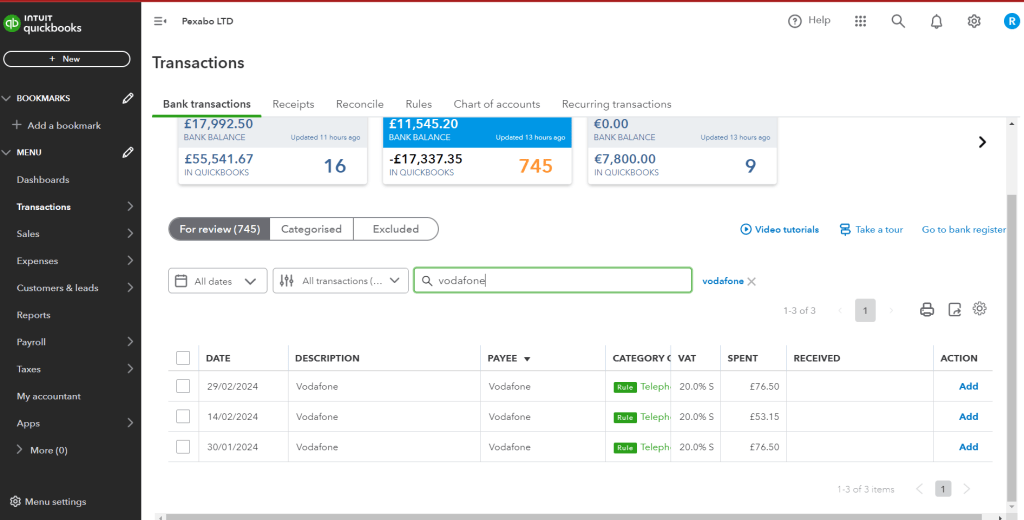Open the Help menu
This screenshot has height=520, width=1024.
[x=809, y=21]
